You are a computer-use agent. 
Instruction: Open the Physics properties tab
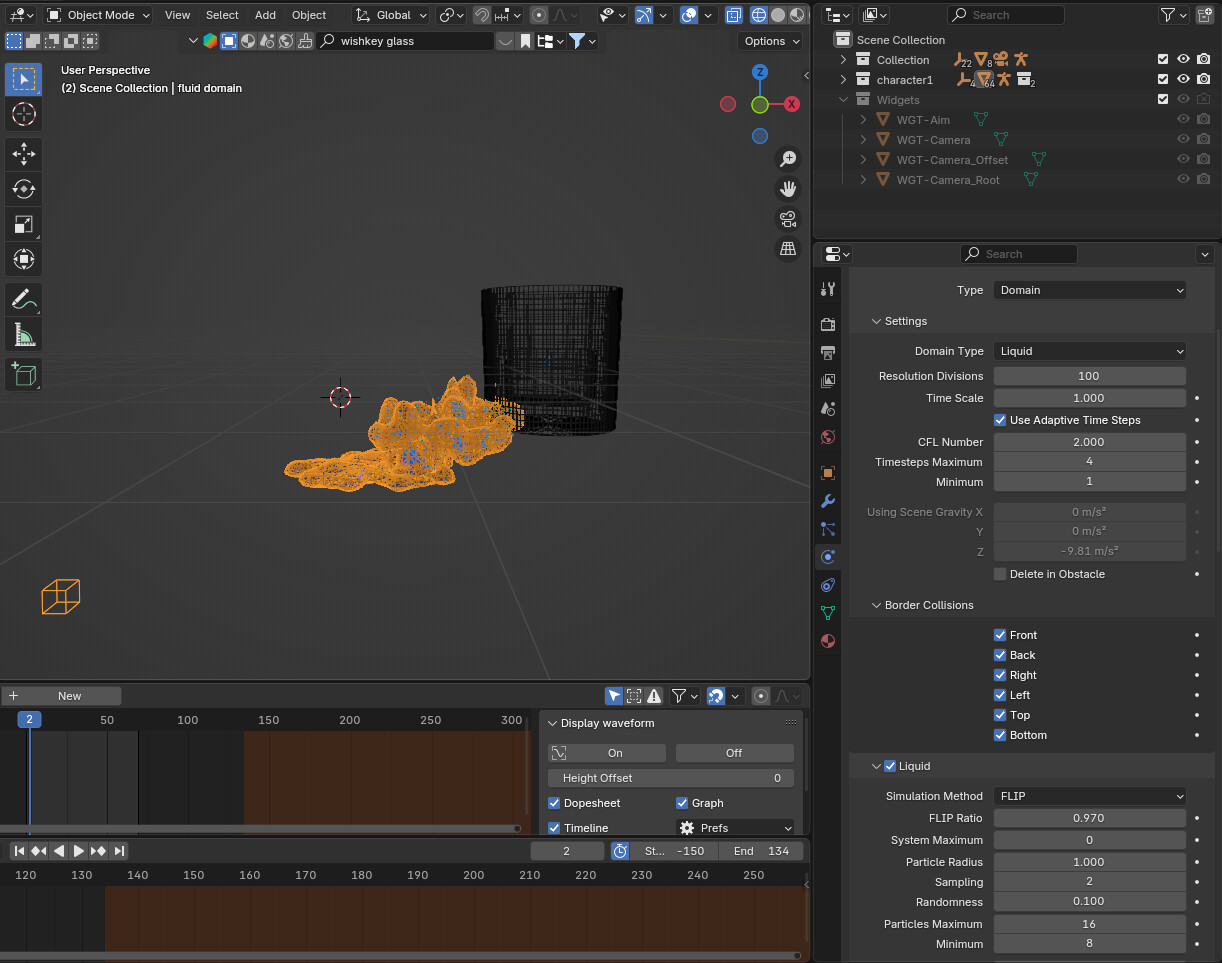pyautogui.click(x=827, y=557)
